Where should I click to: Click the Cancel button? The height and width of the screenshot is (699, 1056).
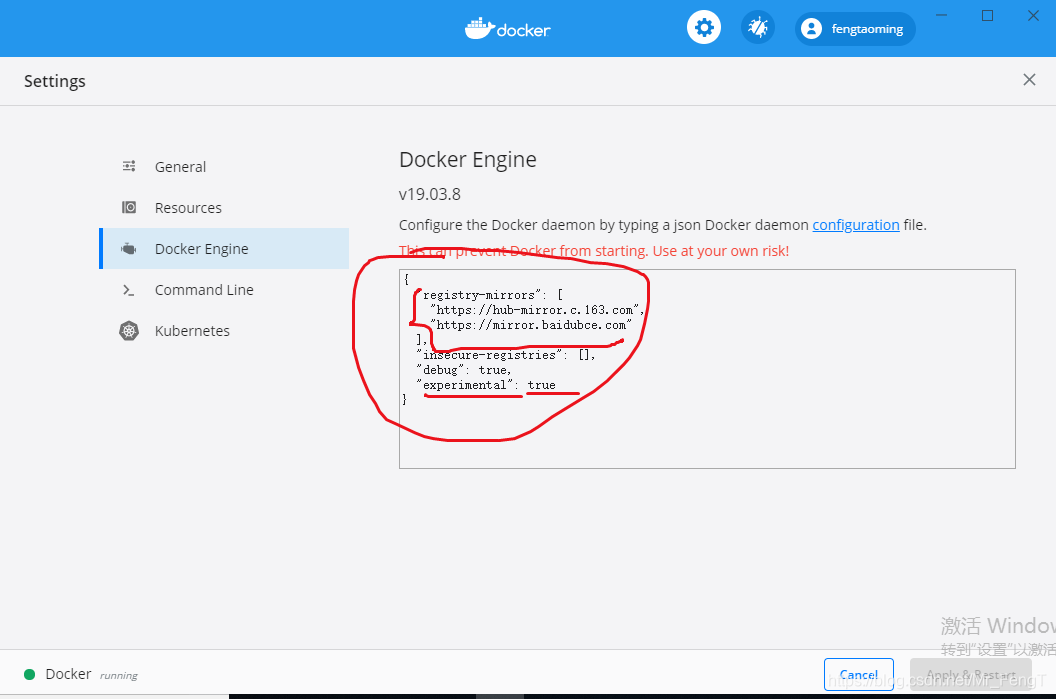pyautogui.click(x=858, y=674)
